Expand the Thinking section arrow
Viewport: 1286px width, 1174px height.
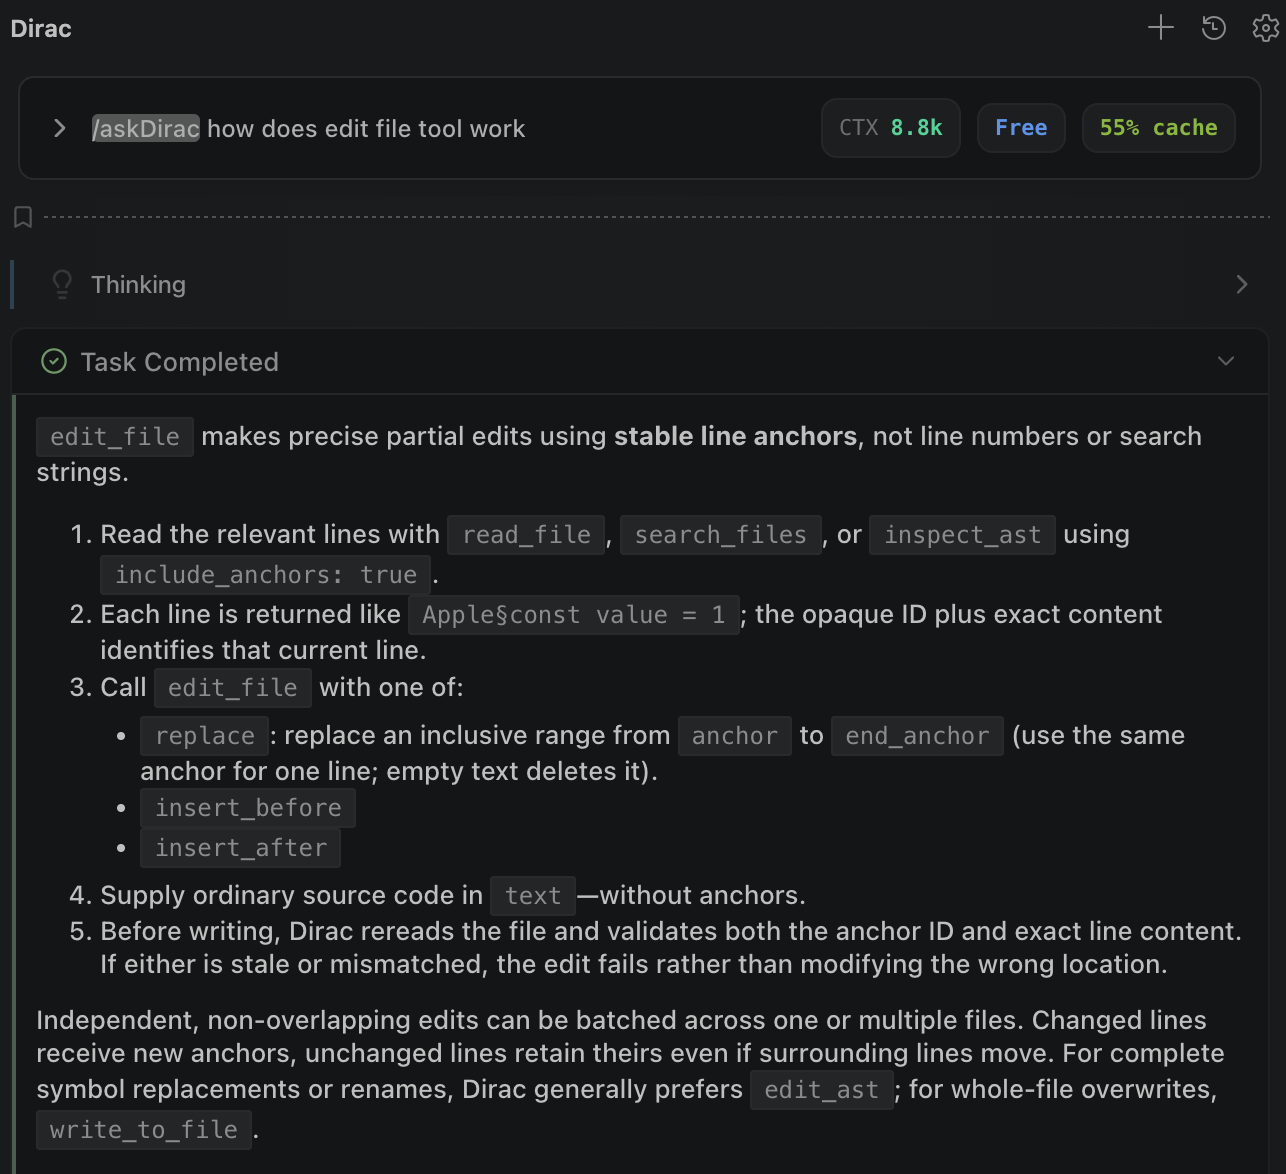pos(1242,285)
